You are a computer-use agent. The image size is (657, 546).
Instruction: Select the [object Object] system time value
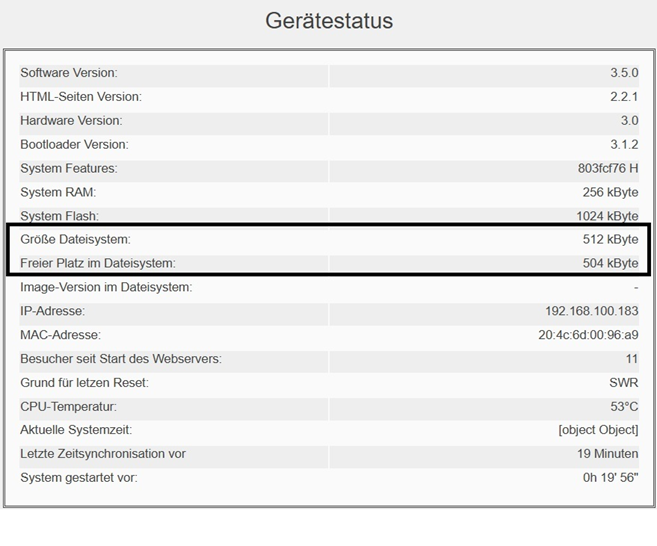click(x=598, y=430)
